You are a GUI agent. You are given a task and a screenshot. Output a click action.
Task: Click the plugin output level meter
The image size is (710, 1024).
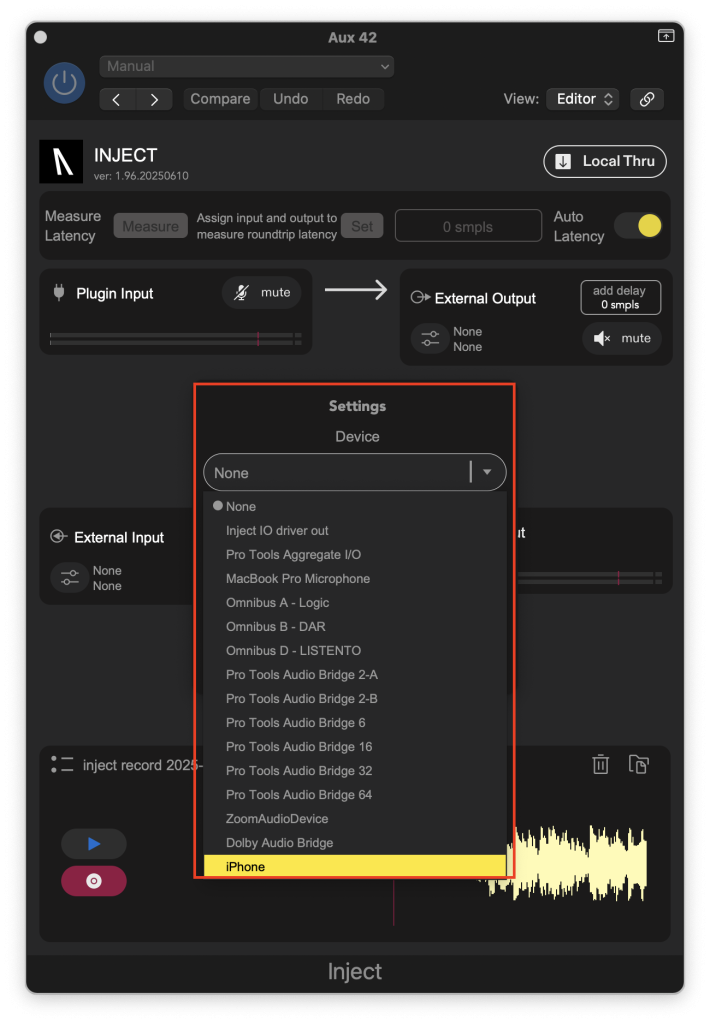(x=590, y=578)
